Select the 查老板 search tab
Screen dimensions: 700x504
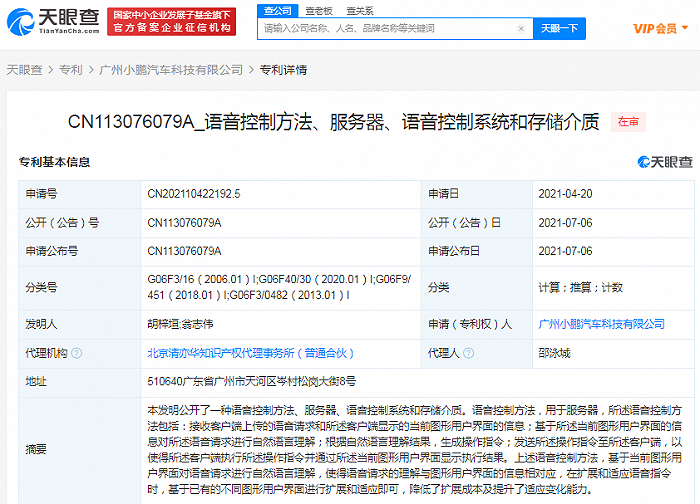coord(319,11)
